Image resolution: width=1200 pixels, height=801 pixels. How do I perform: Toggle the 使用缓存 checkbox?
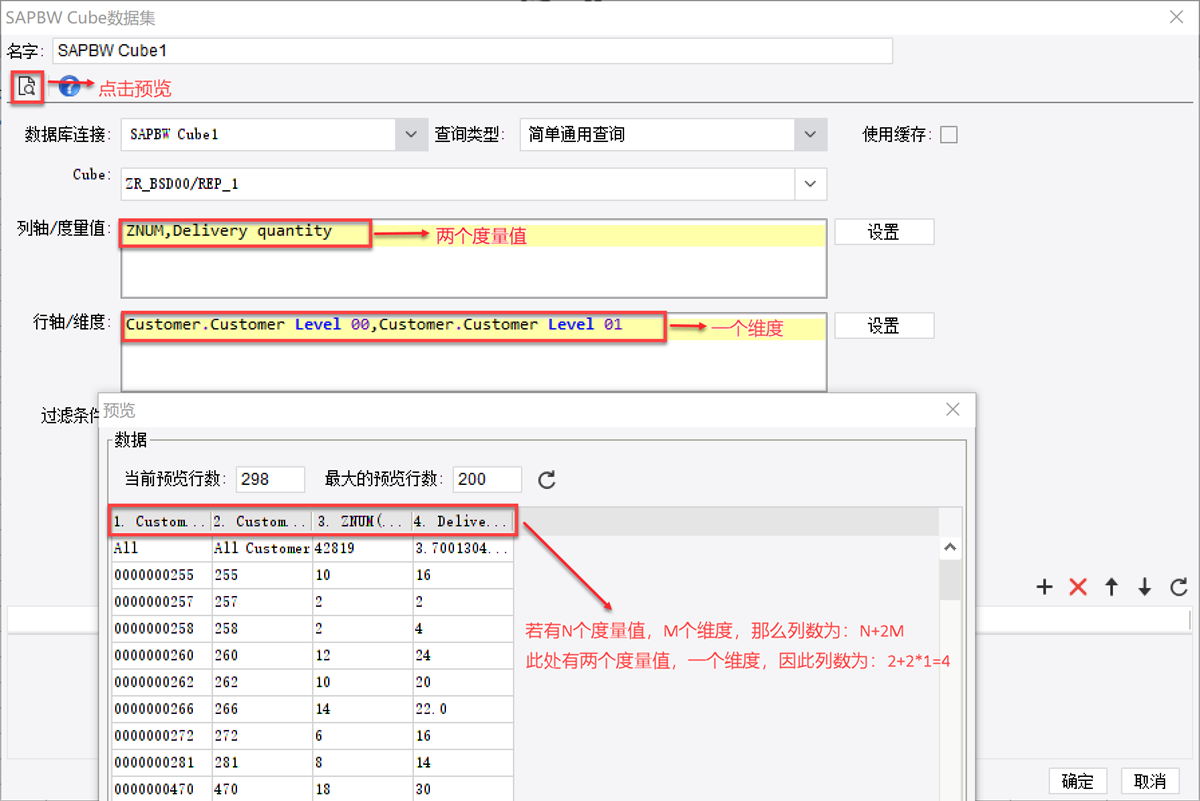click(x=949, y=134)
